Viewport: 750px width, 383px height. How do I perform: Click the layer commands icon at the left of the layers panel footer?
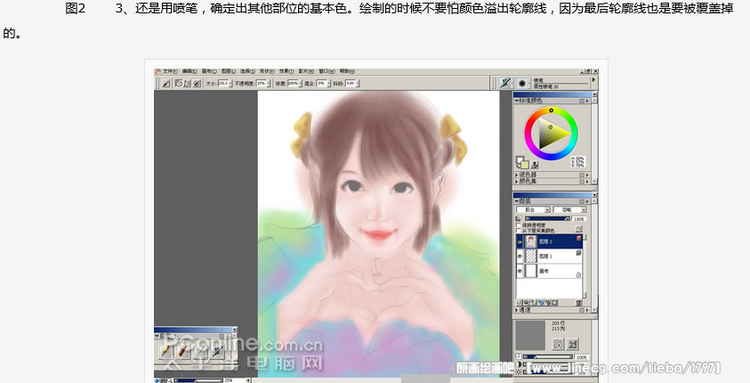point(519,303)
